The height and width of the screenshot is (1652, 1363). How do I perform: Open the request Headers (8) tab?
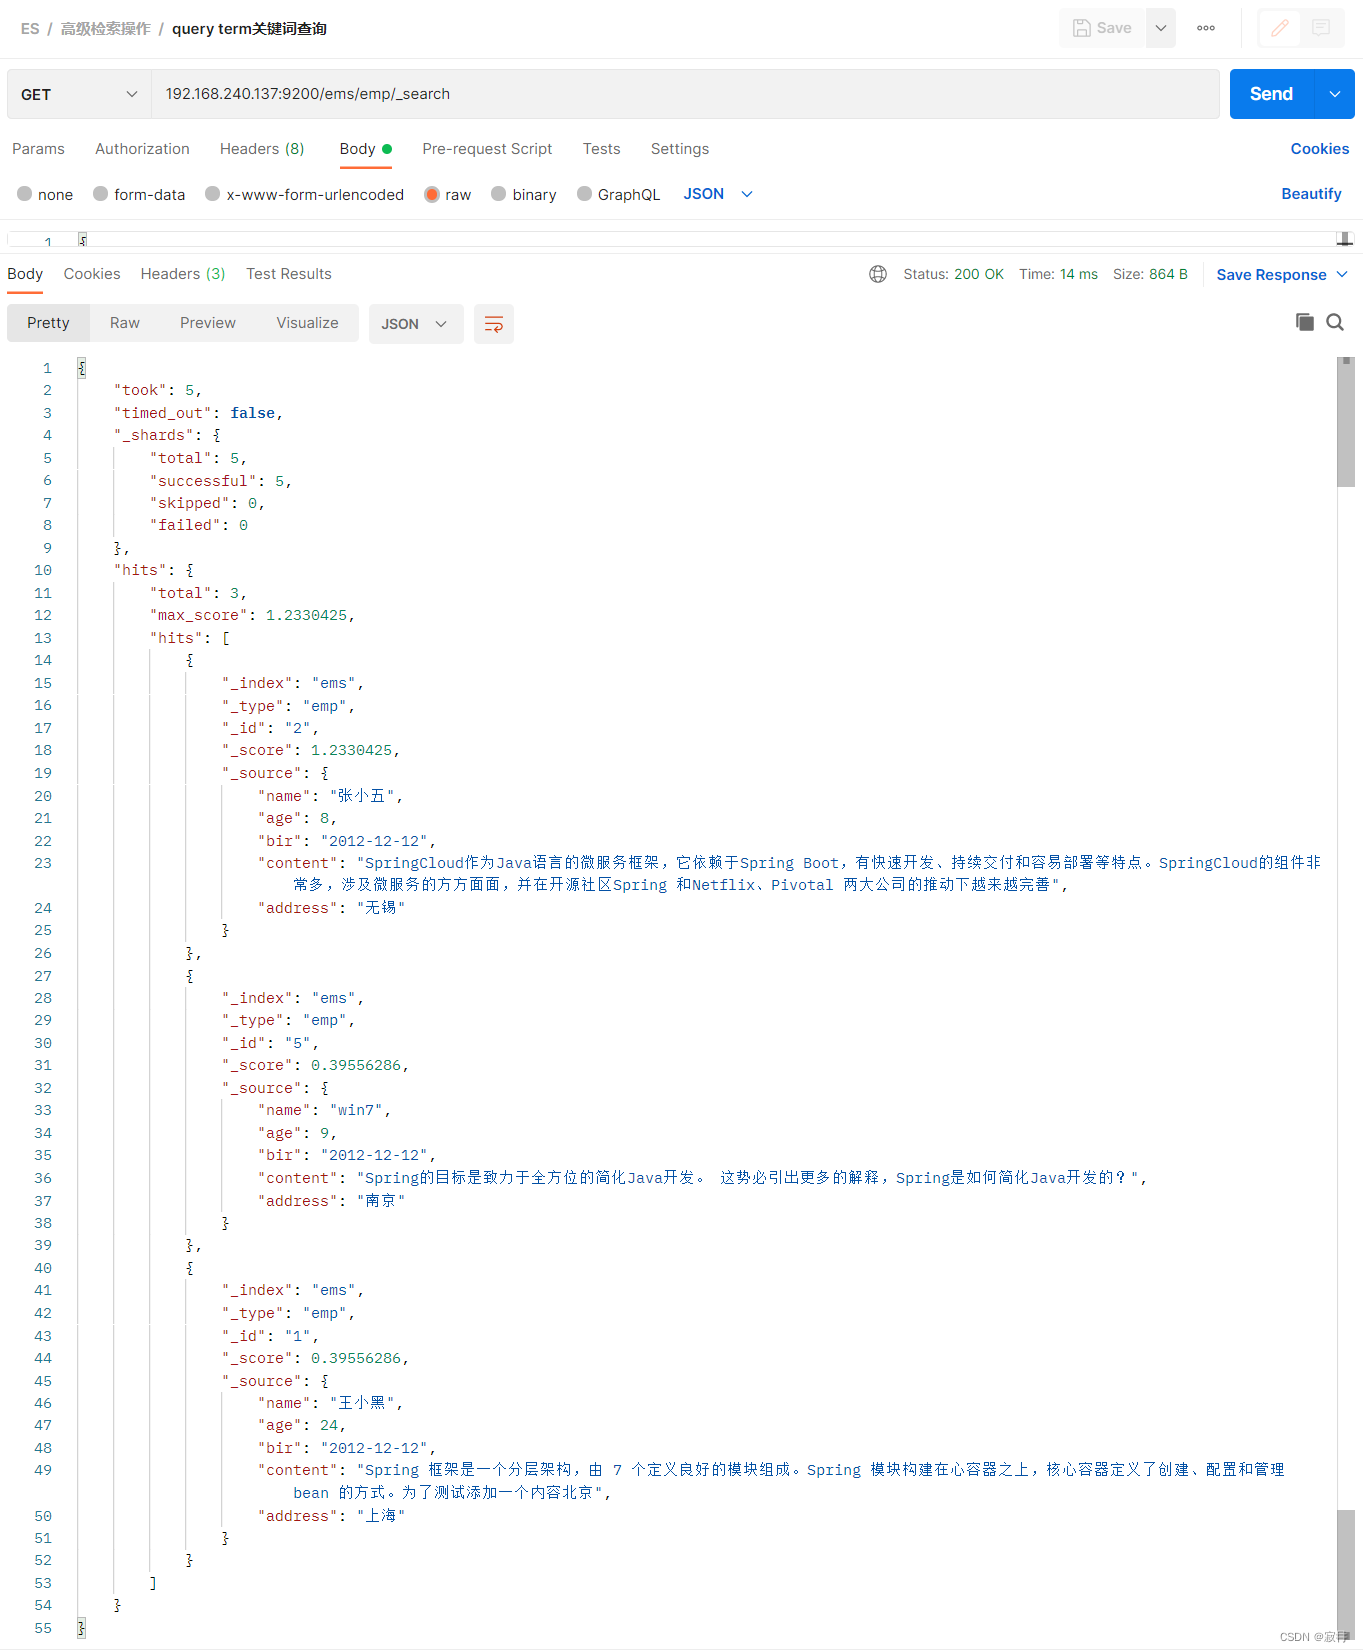tap(262, 149)
